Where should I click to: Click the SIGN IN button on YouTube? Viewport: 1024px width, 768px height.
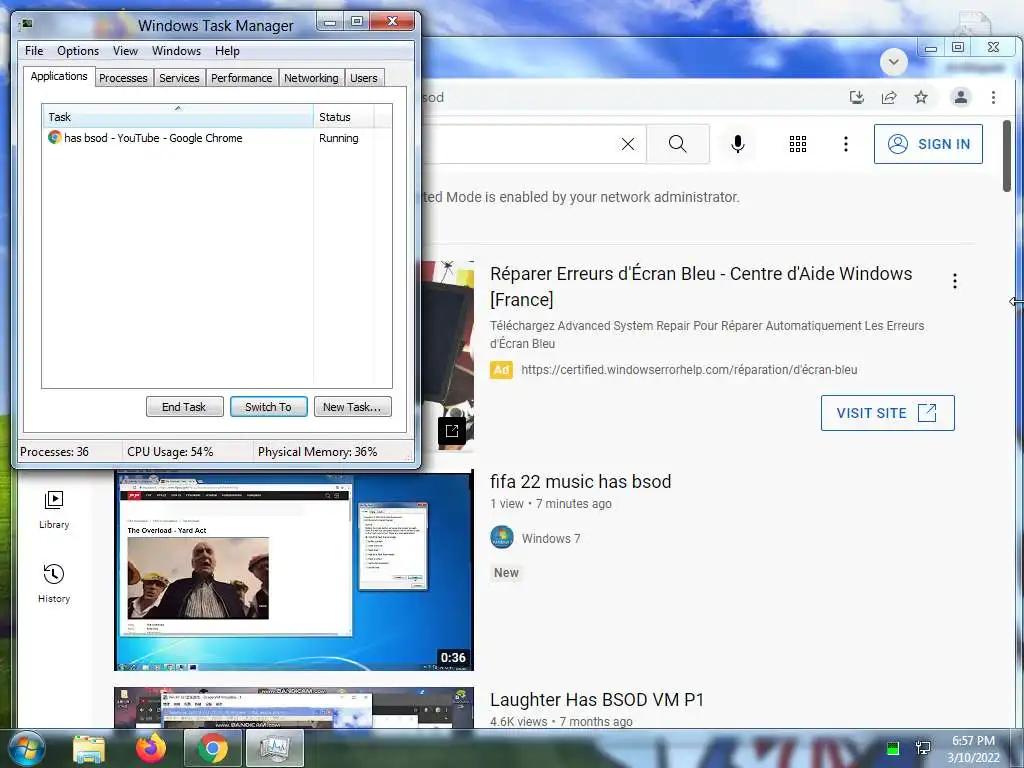coord(928,144)
